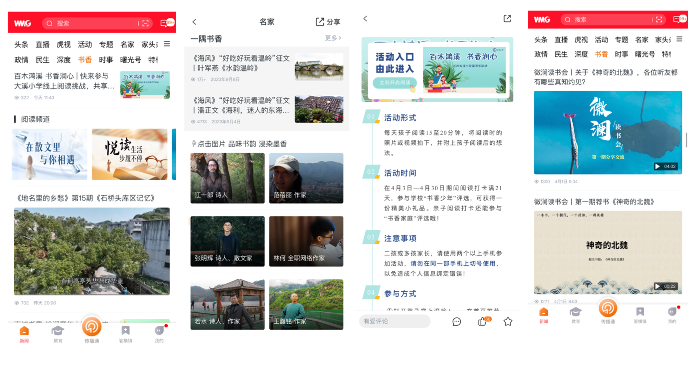Tap the WMG logo on the 阅读频道 screen
The width and height of the screenshot is (699, 378).
[x=23, y=23]
